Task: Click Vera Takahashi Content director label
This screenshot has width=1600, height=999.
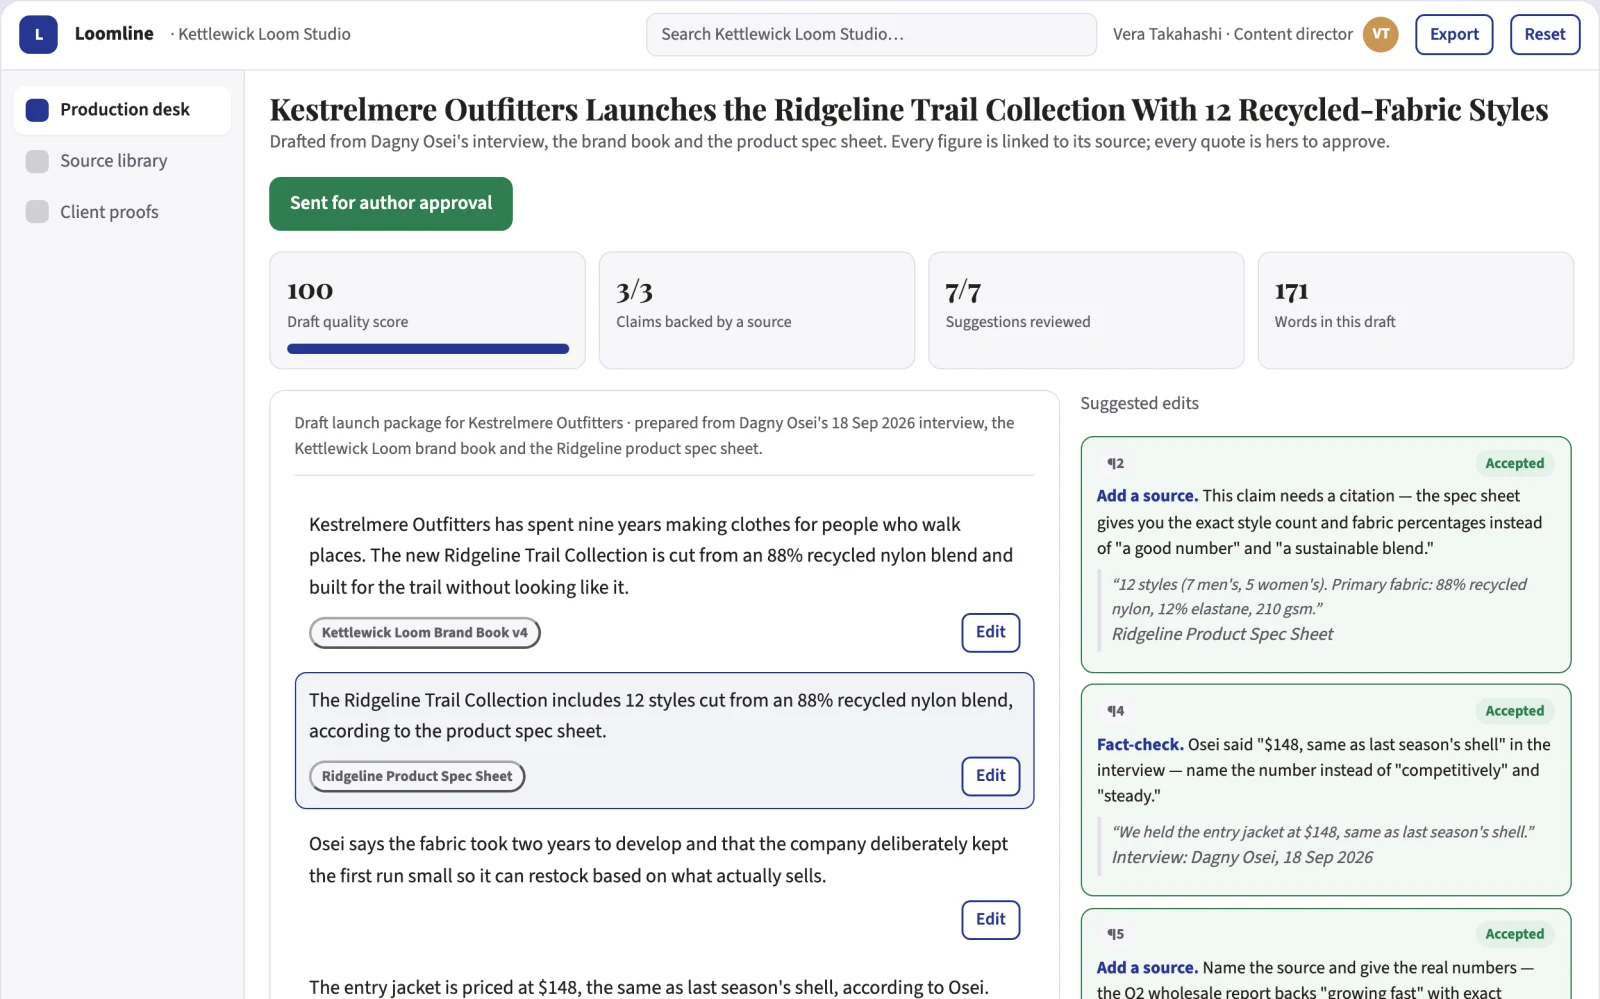Action: pos(1232,34)
